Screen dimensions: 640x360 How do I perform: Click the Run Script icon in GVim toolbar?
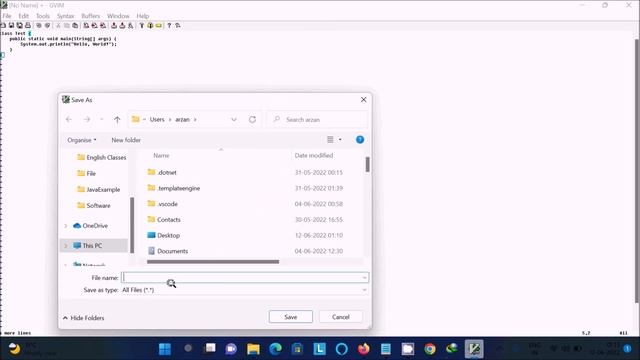pyautogui.click(x=131, y=25)
